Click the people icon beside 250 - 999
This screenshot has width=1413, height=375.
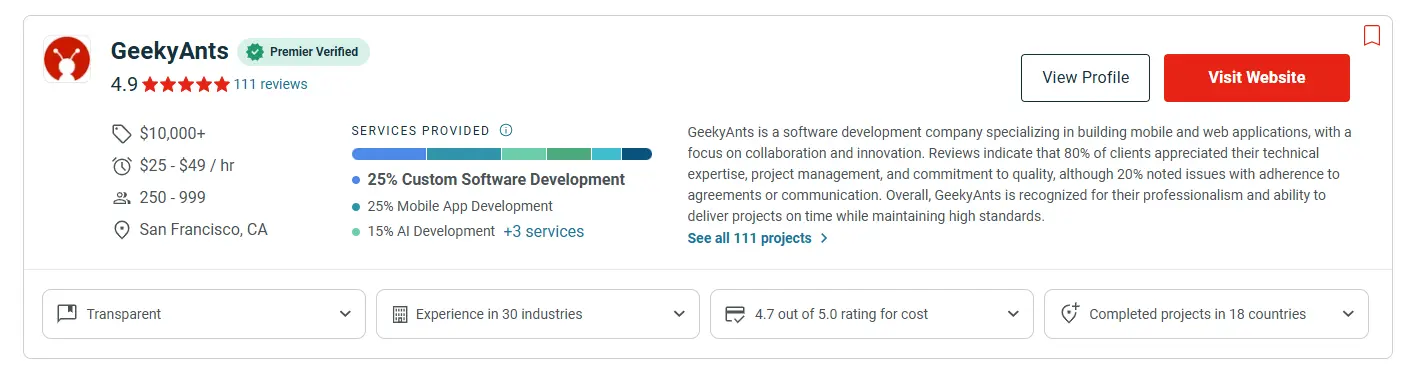(122, 198)
